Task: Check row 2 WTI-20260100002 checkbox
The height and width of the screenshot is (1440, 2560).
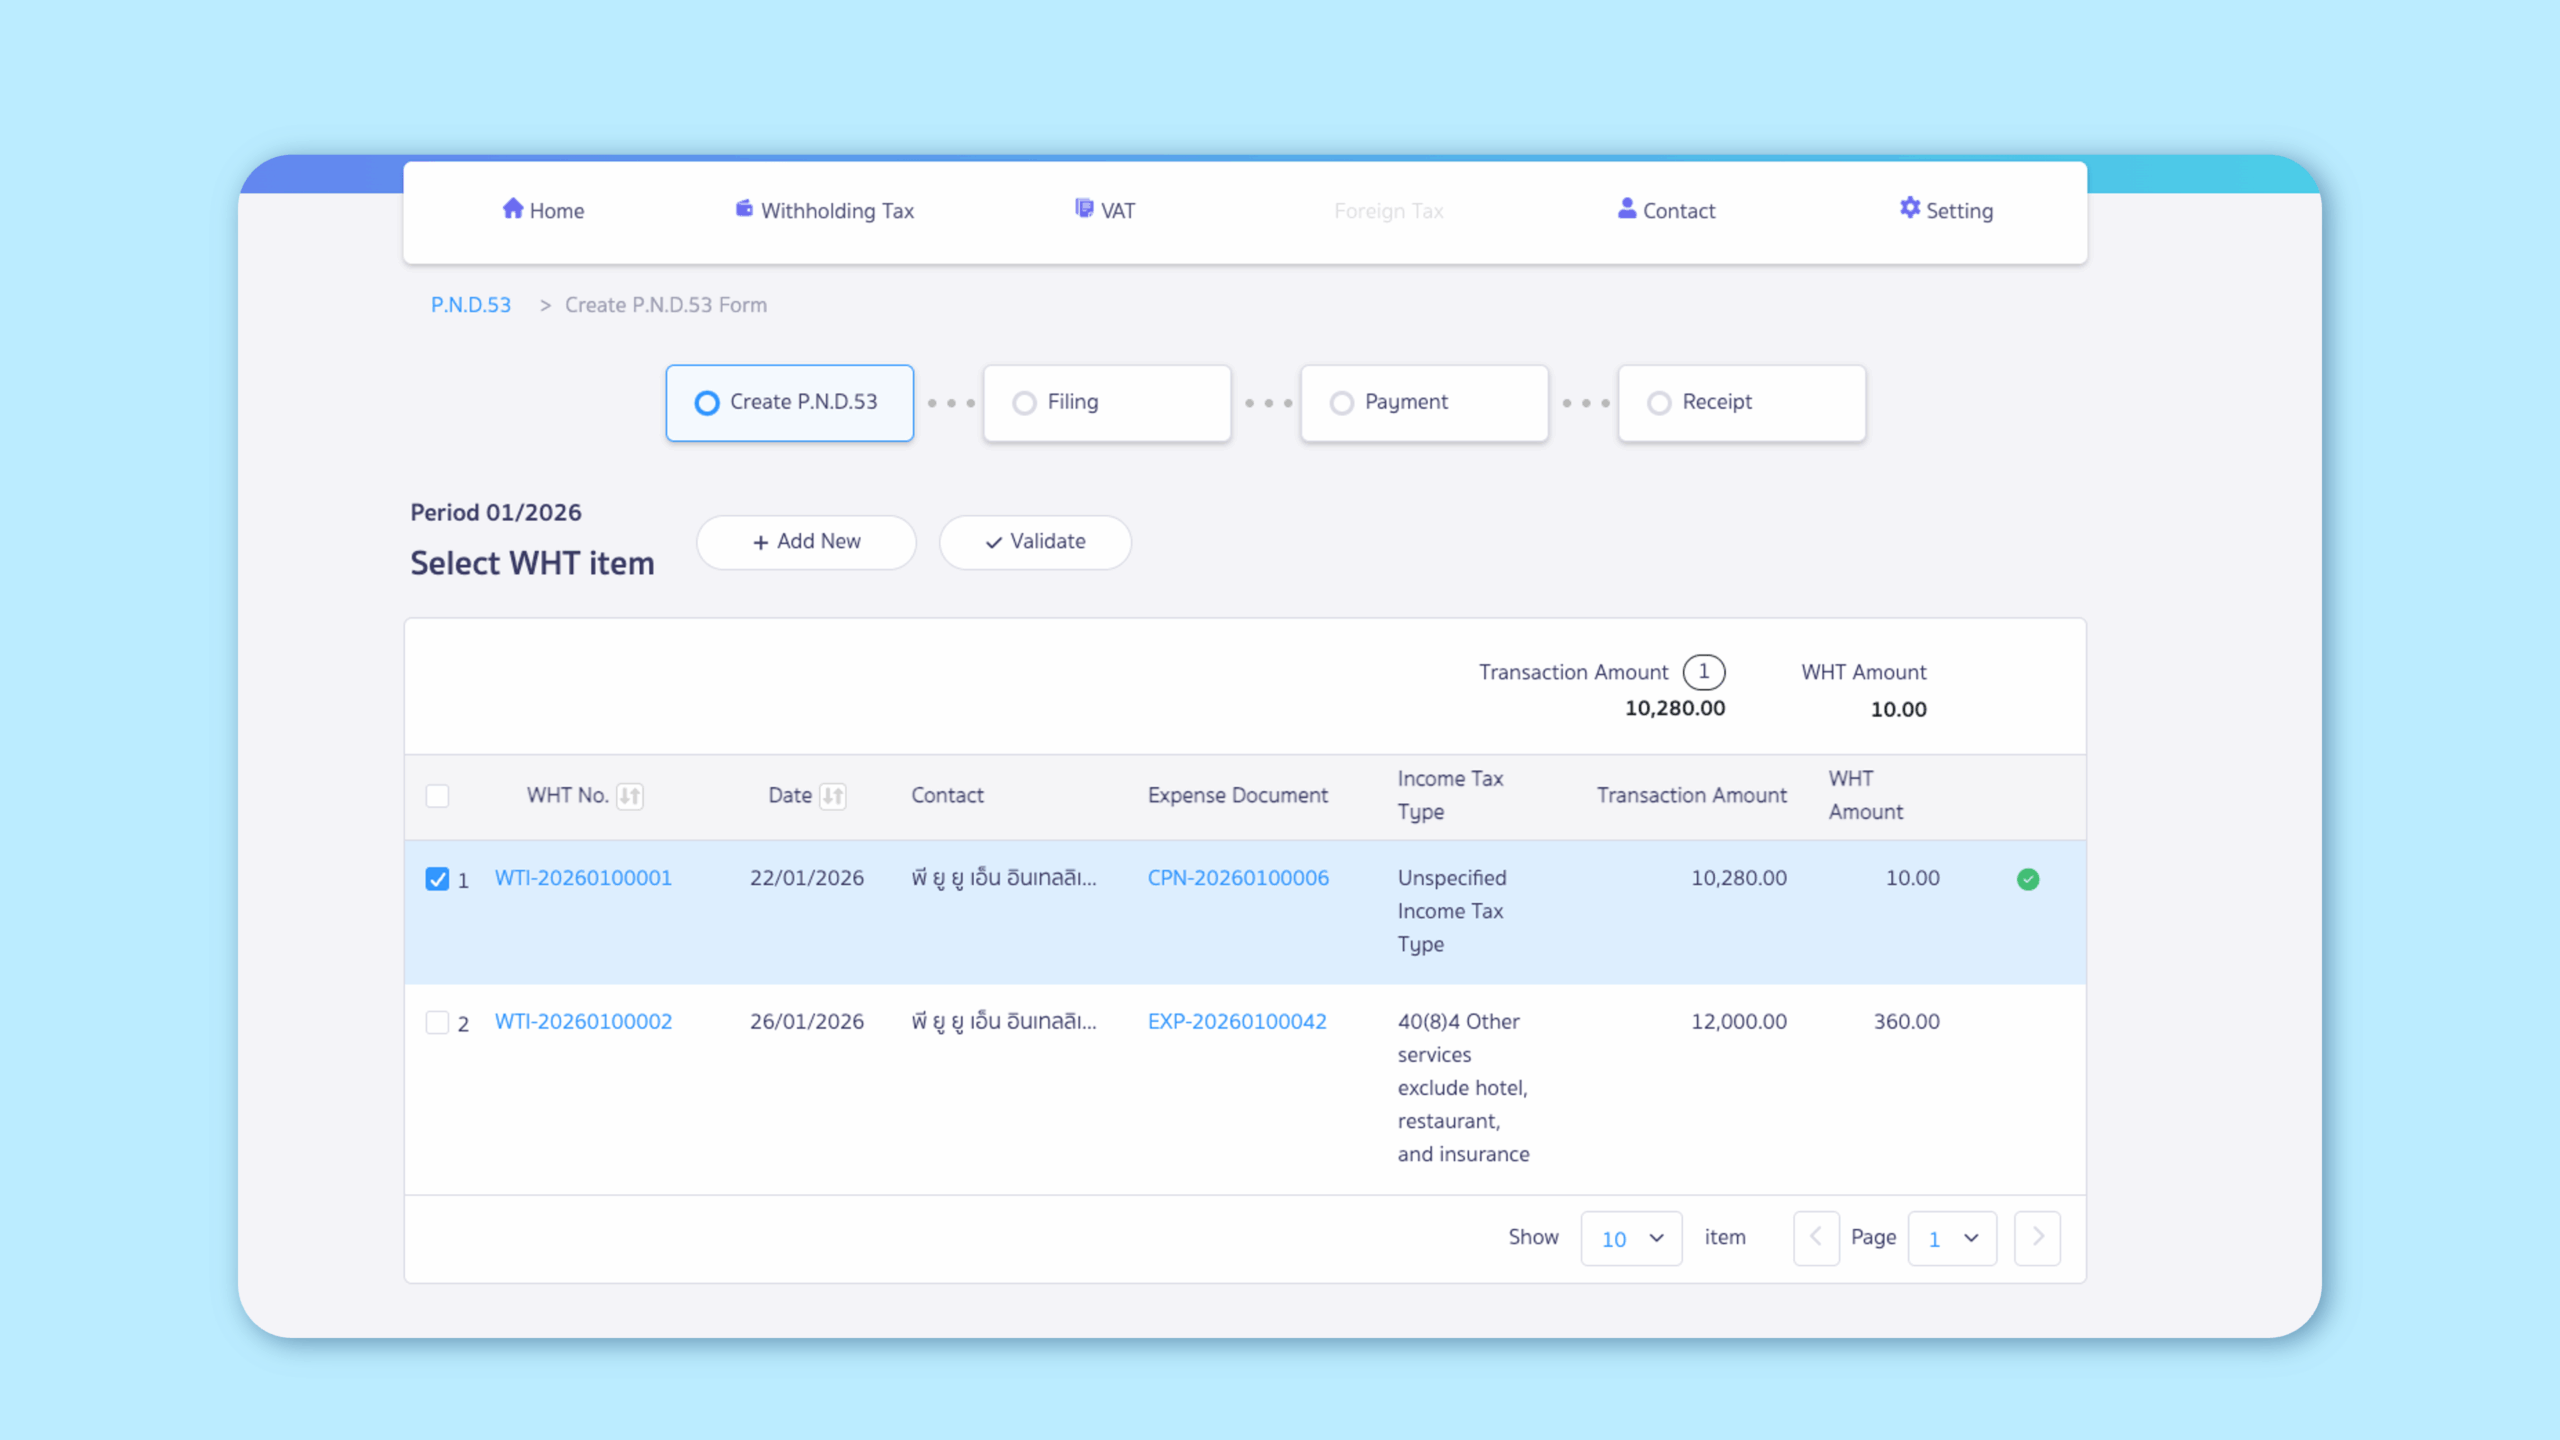Action: click(437, 1022)
